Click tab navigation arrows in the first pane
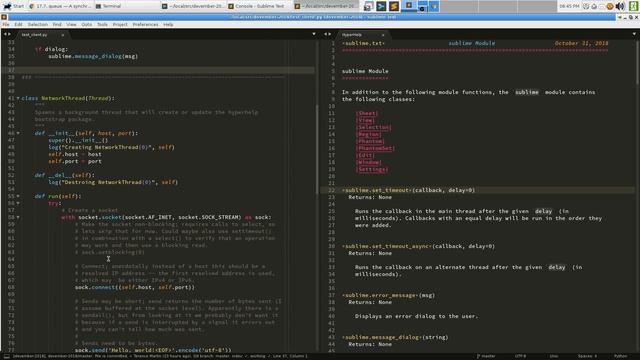This screenshot has height=360, width=640. click(7, 34)
